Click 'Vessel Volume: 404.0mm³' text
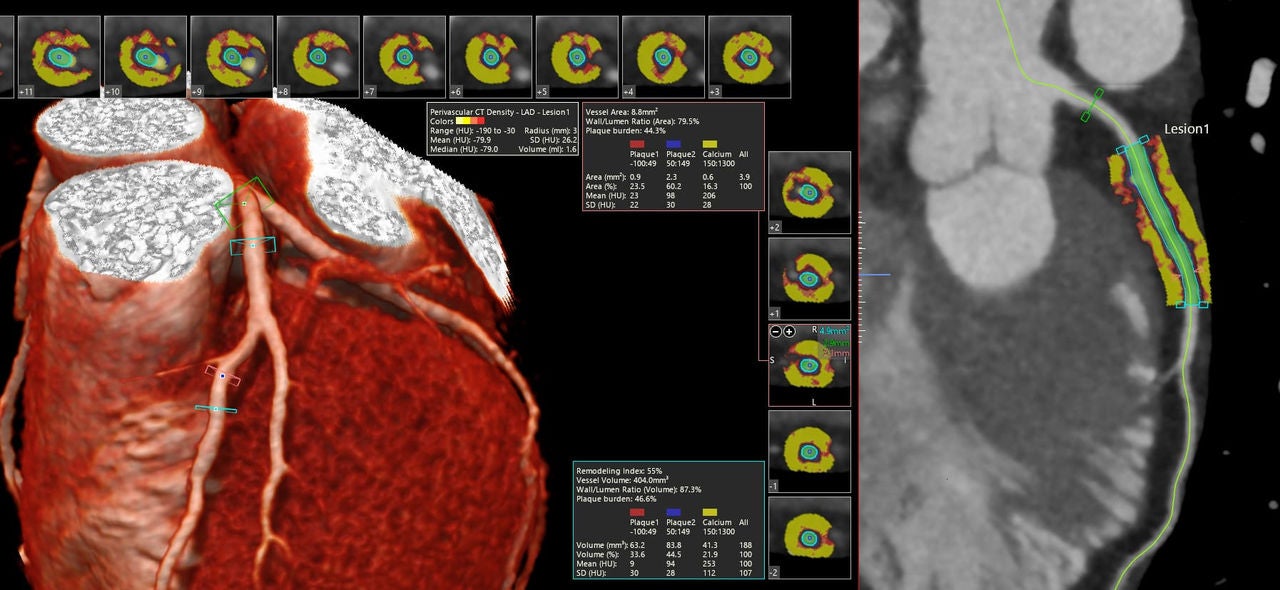Viewport: 1280px width, 590px height. (x=621, y=479)
